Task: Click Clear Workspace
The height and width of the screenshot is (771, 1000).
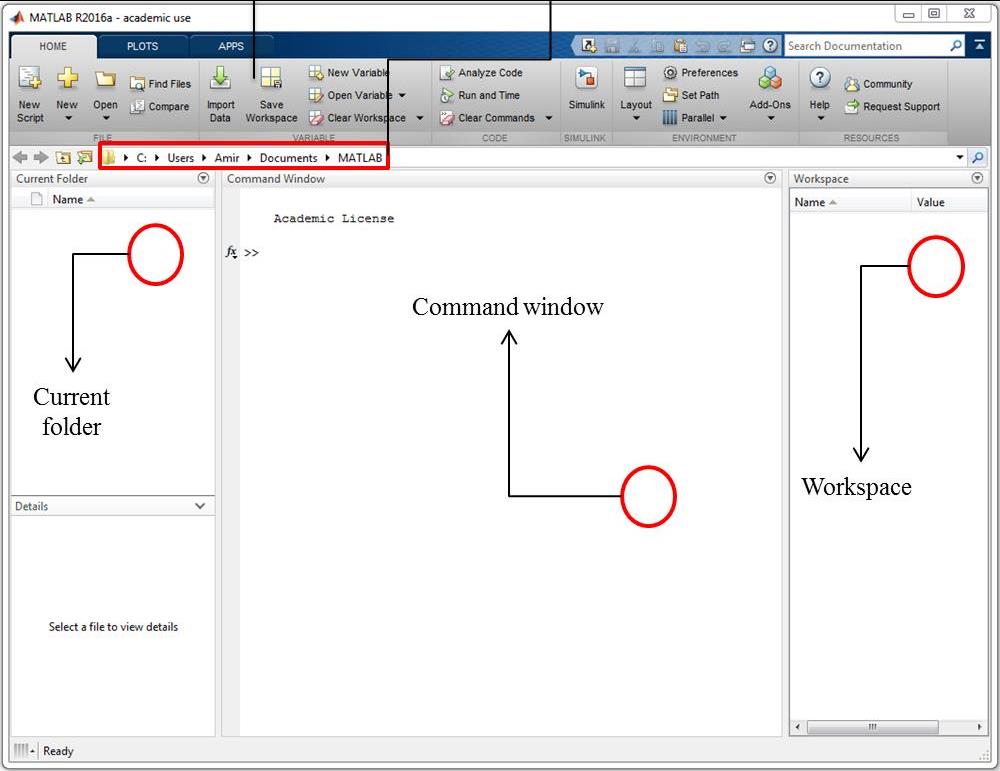Action: point(357,118)
